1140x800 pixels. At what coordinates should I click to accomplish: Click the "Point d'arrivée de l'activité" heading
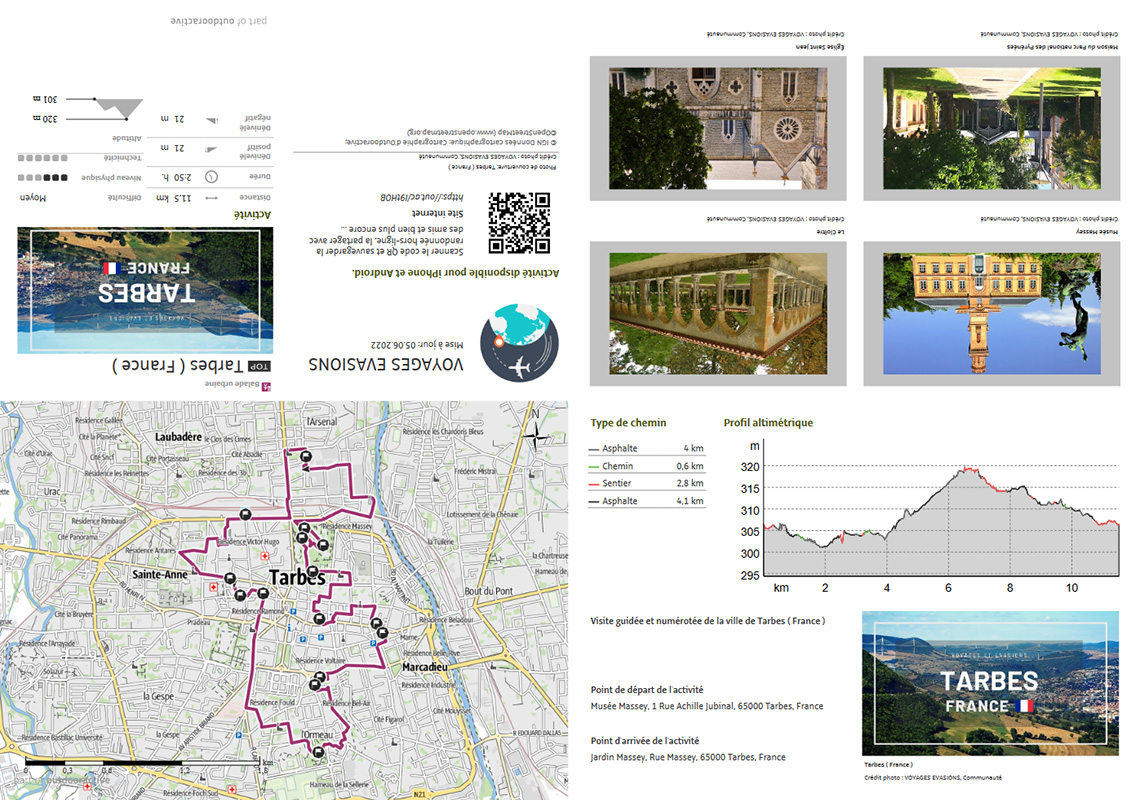click(645, 740)
